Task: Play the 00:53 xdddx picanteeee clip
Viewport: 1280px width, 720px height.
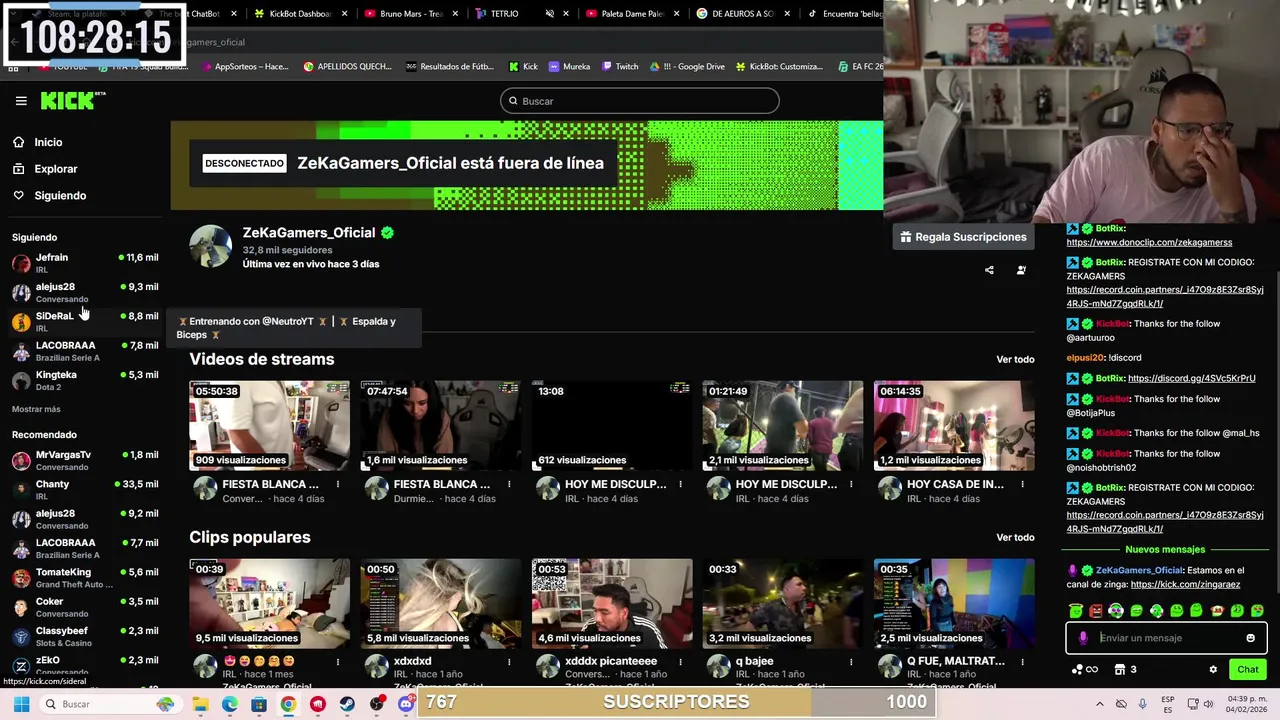Action: click(x=612, y=603)
